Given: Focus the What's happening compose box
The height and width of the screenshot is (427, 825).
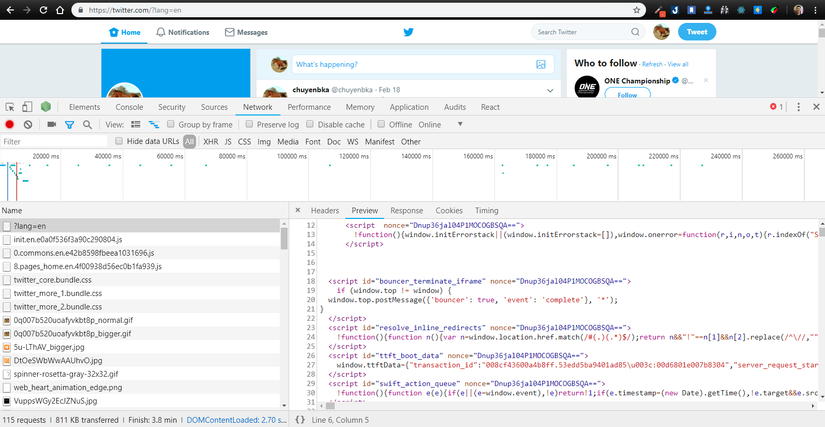Looking at the screenshot, I should (x=422, y=65).
